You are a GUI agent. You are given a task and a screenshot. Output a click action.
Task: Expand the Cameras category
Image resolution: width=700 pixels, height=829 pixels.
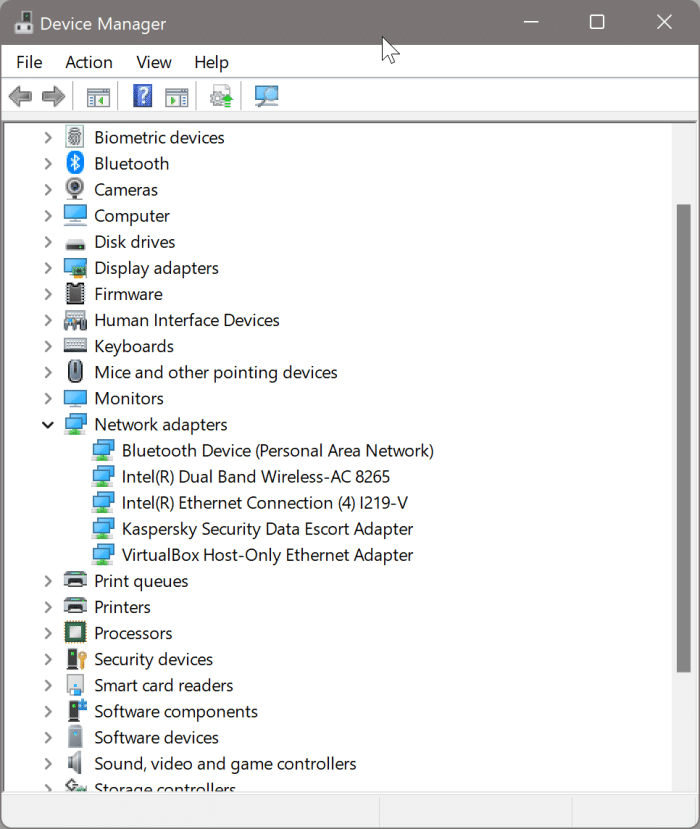pos(48,189)
